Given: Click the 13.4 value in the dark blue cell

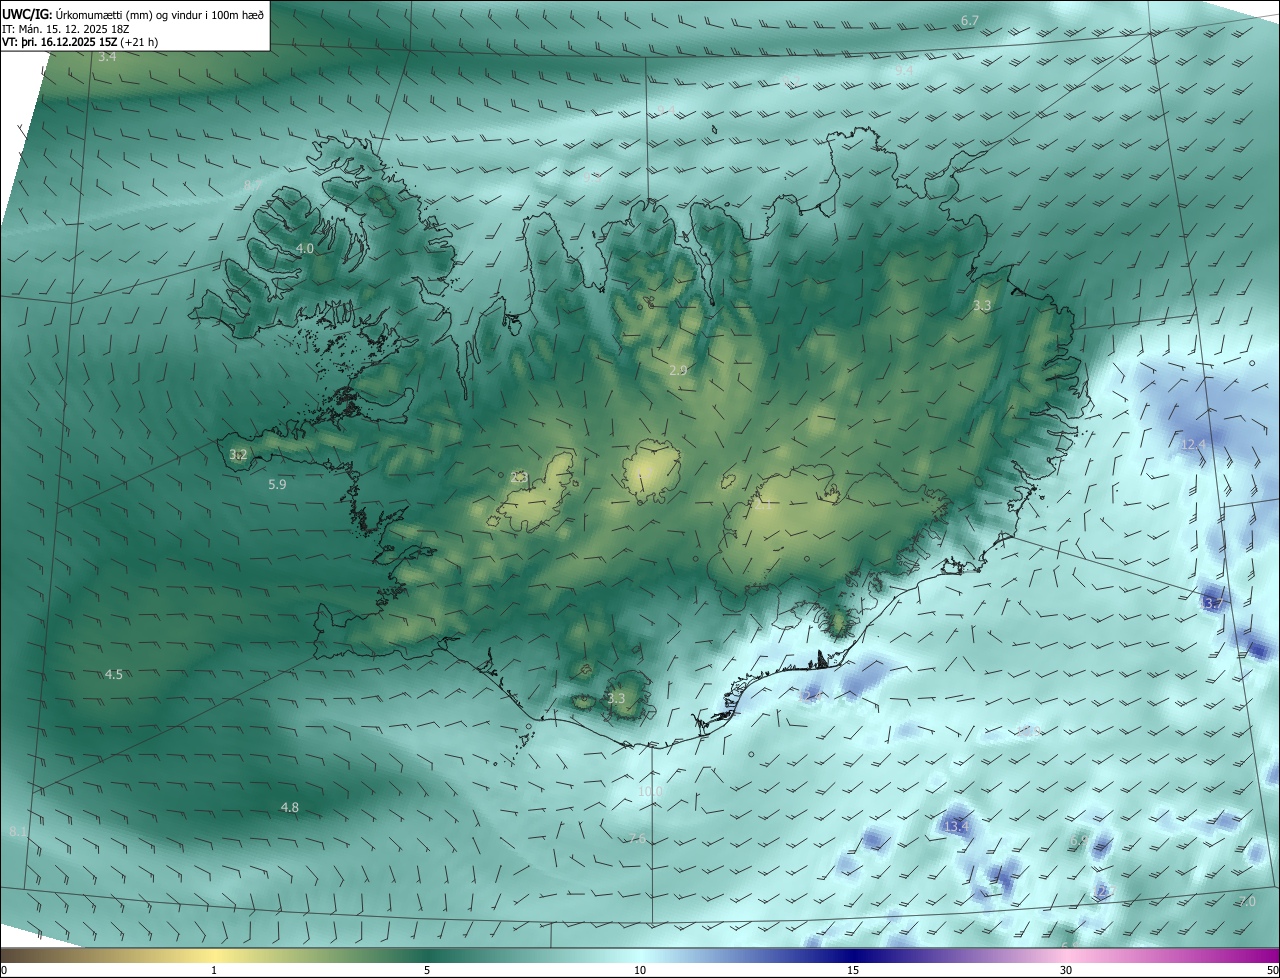Looking at the screenshot, I should coord(956,827).
